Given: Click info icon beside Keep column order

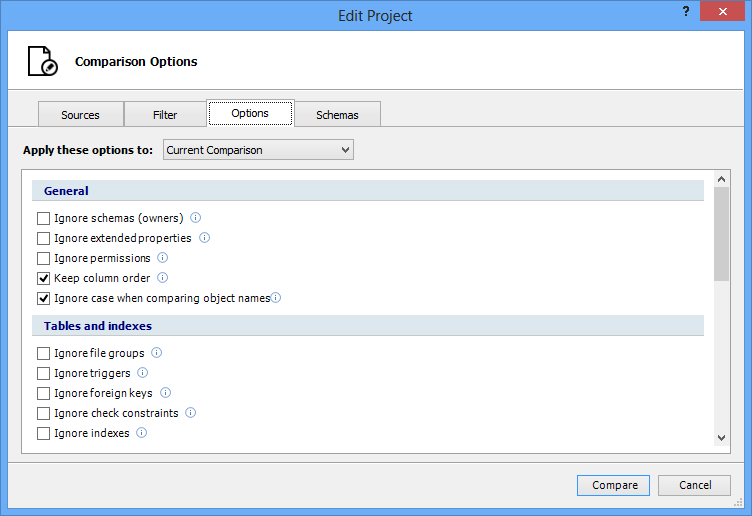Looking at the screenshot, I should click(163, 278).
